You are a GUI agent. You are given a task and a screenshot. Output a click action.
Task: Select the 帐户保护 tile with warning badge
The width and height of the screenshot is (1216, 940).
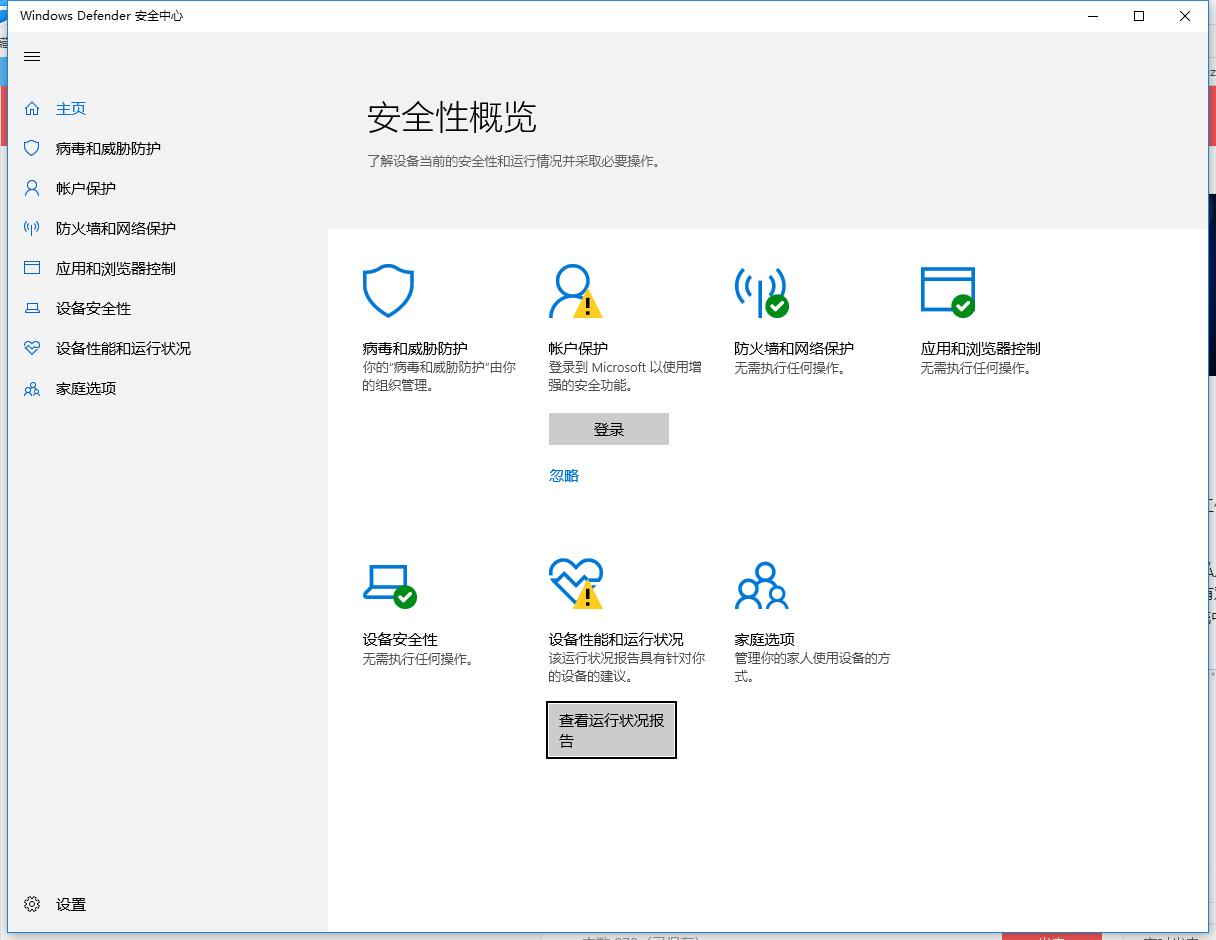pyautogui.click(x=574, y=291)
